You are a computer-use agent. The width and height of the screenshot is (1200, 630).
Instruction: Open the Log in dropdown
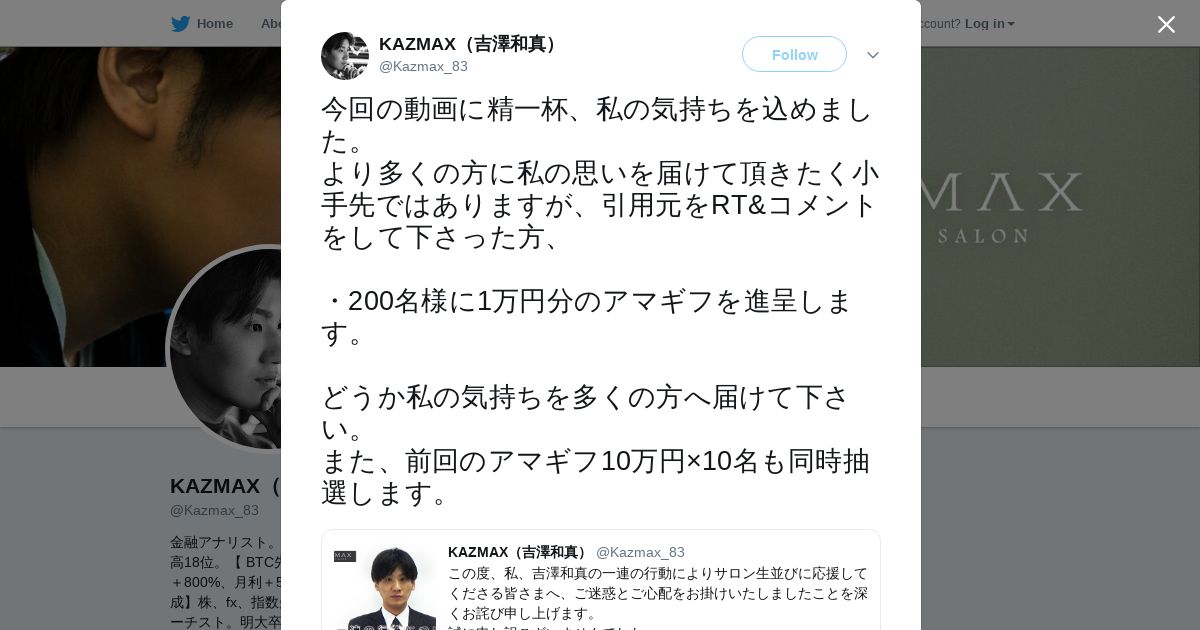pos(989,24)
